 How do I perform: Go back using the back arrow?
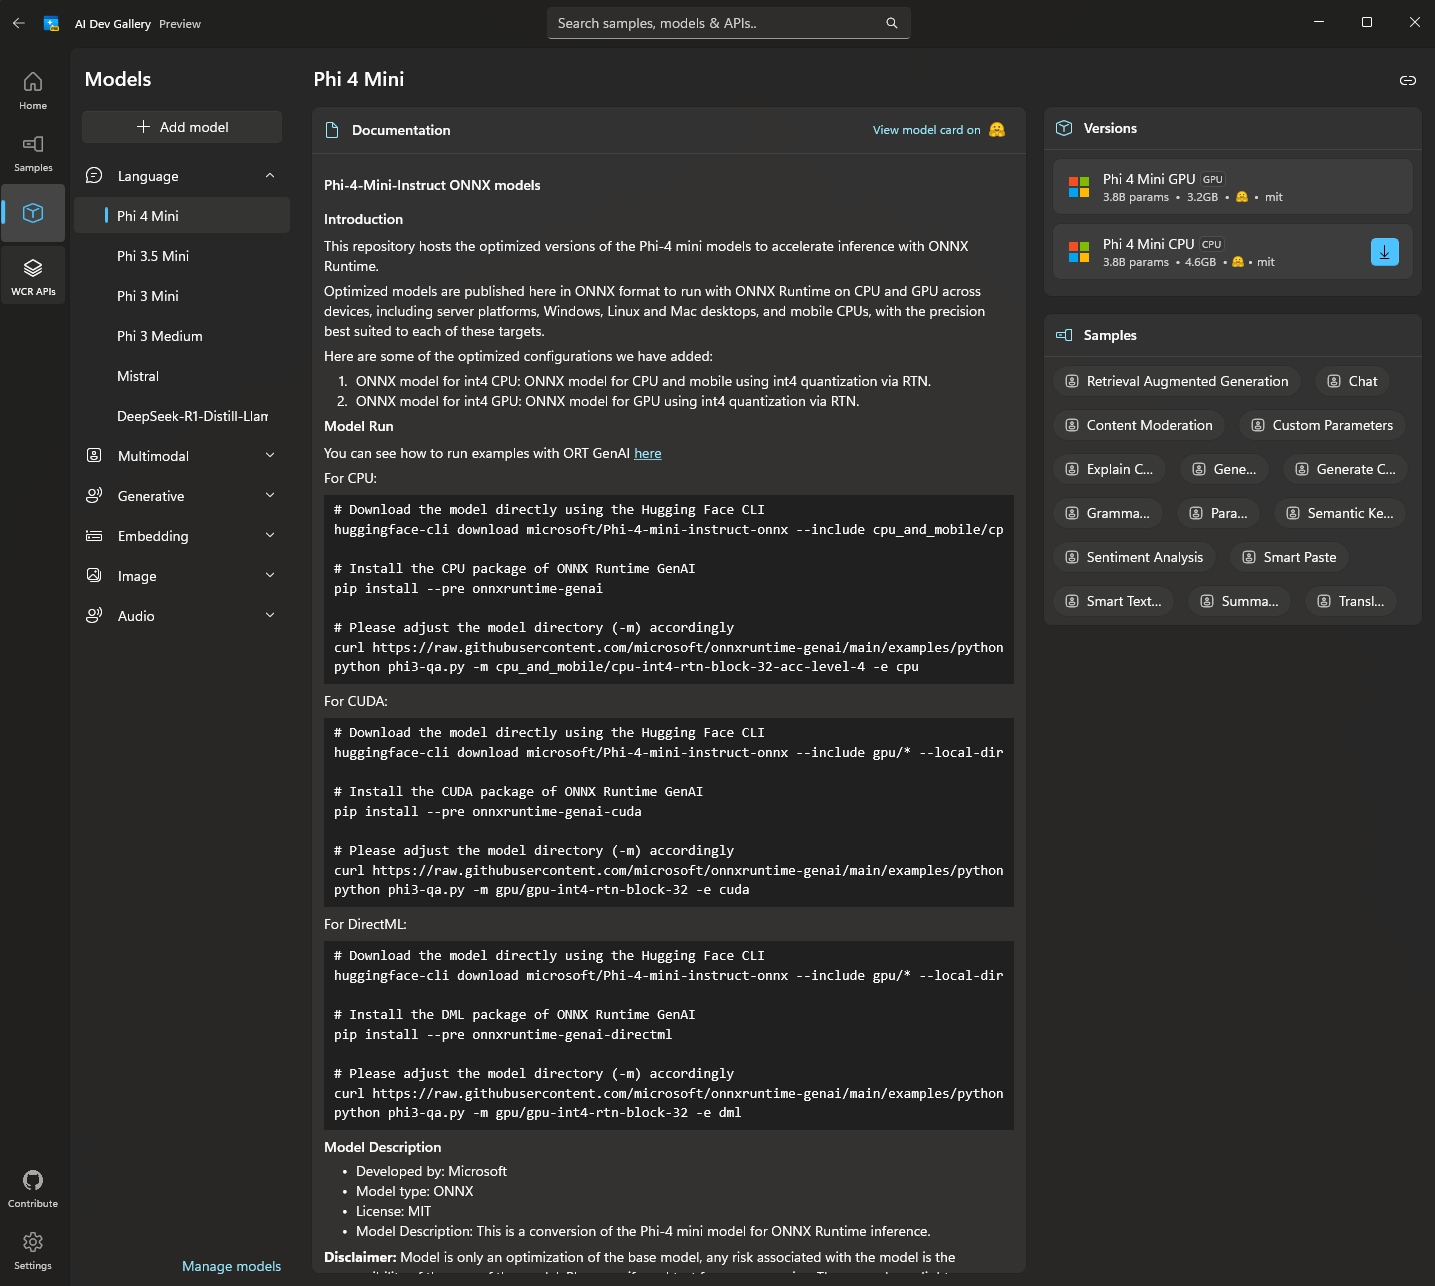(19, 23)
